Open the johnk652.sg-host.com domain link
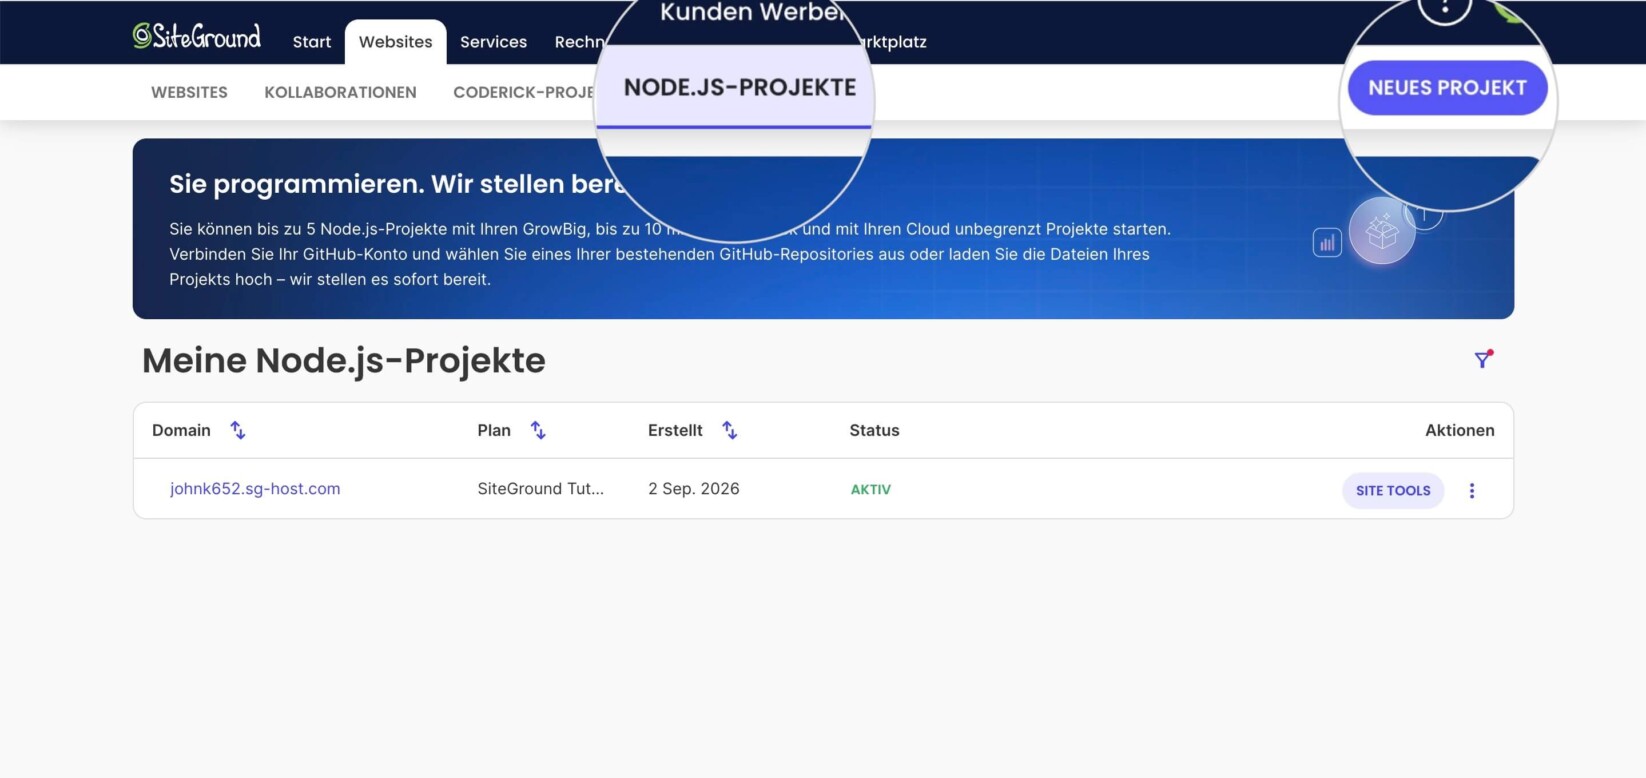Screen dimensions: 1646x778 coord(255,488)
